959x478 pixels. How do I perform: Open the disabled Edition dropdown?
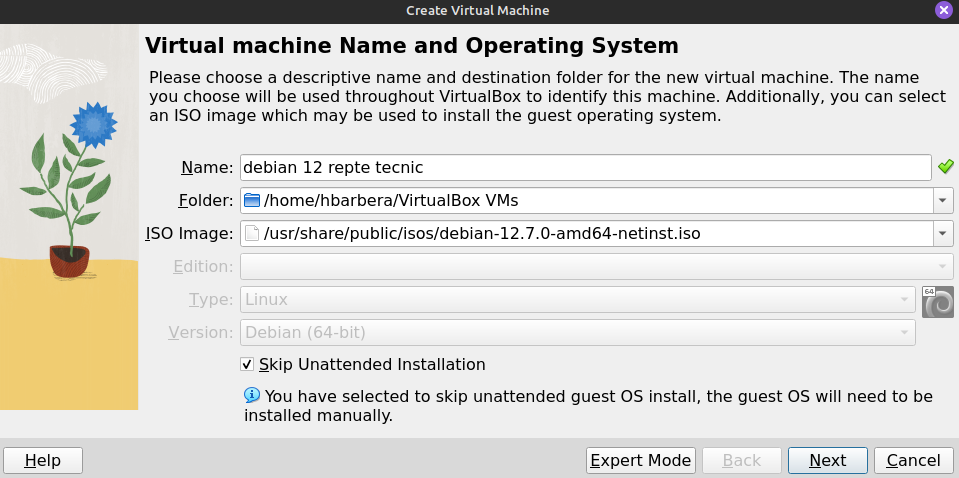point(596,267)
